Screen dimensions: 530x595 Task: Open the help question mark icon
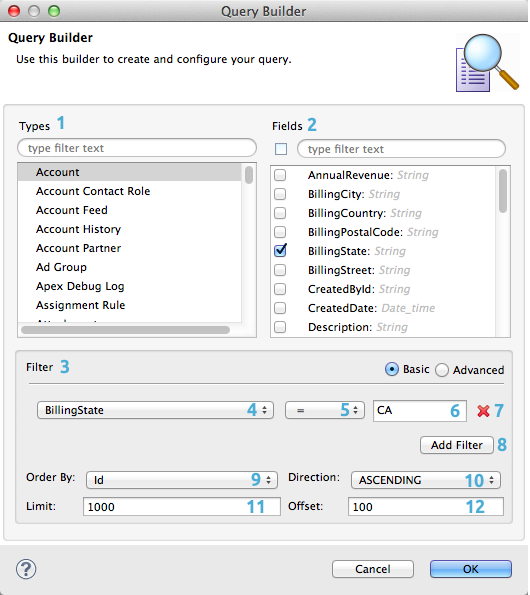[26, 569]
